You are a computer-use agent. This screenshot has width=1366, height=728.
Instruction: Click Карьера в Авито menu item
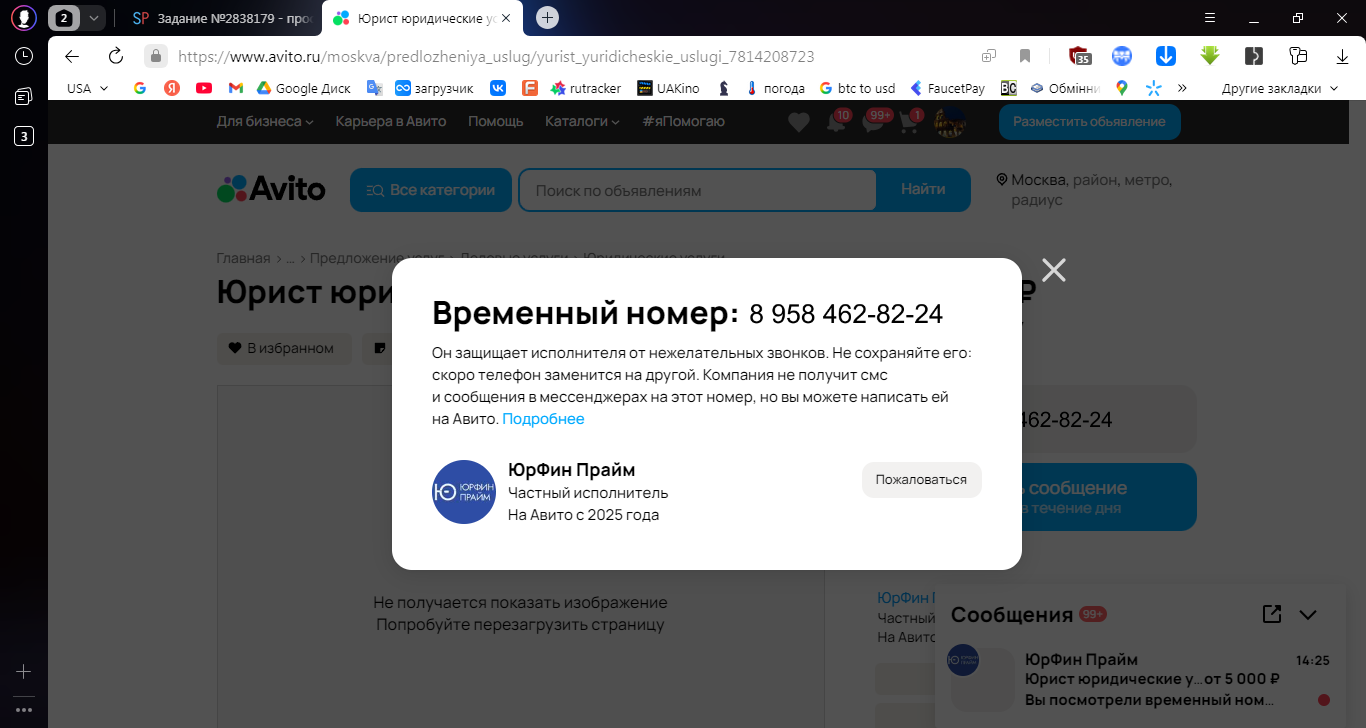pos(391,121)
